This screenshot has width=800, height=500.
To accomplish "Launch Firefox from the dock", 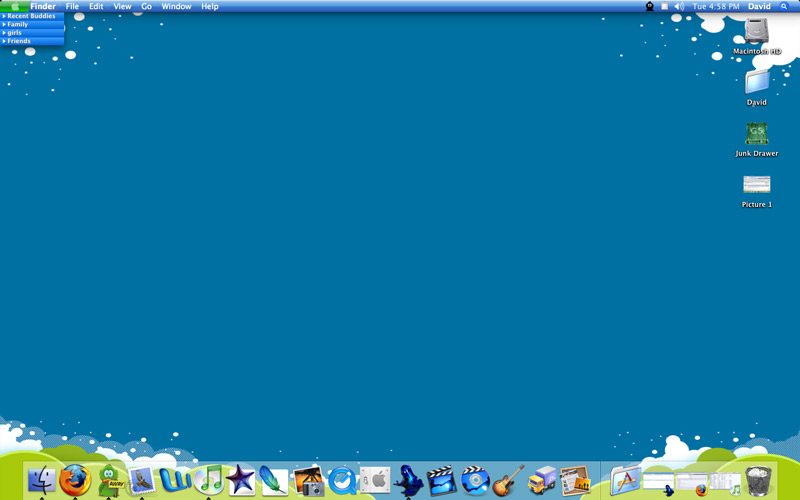I will (75, 480).
